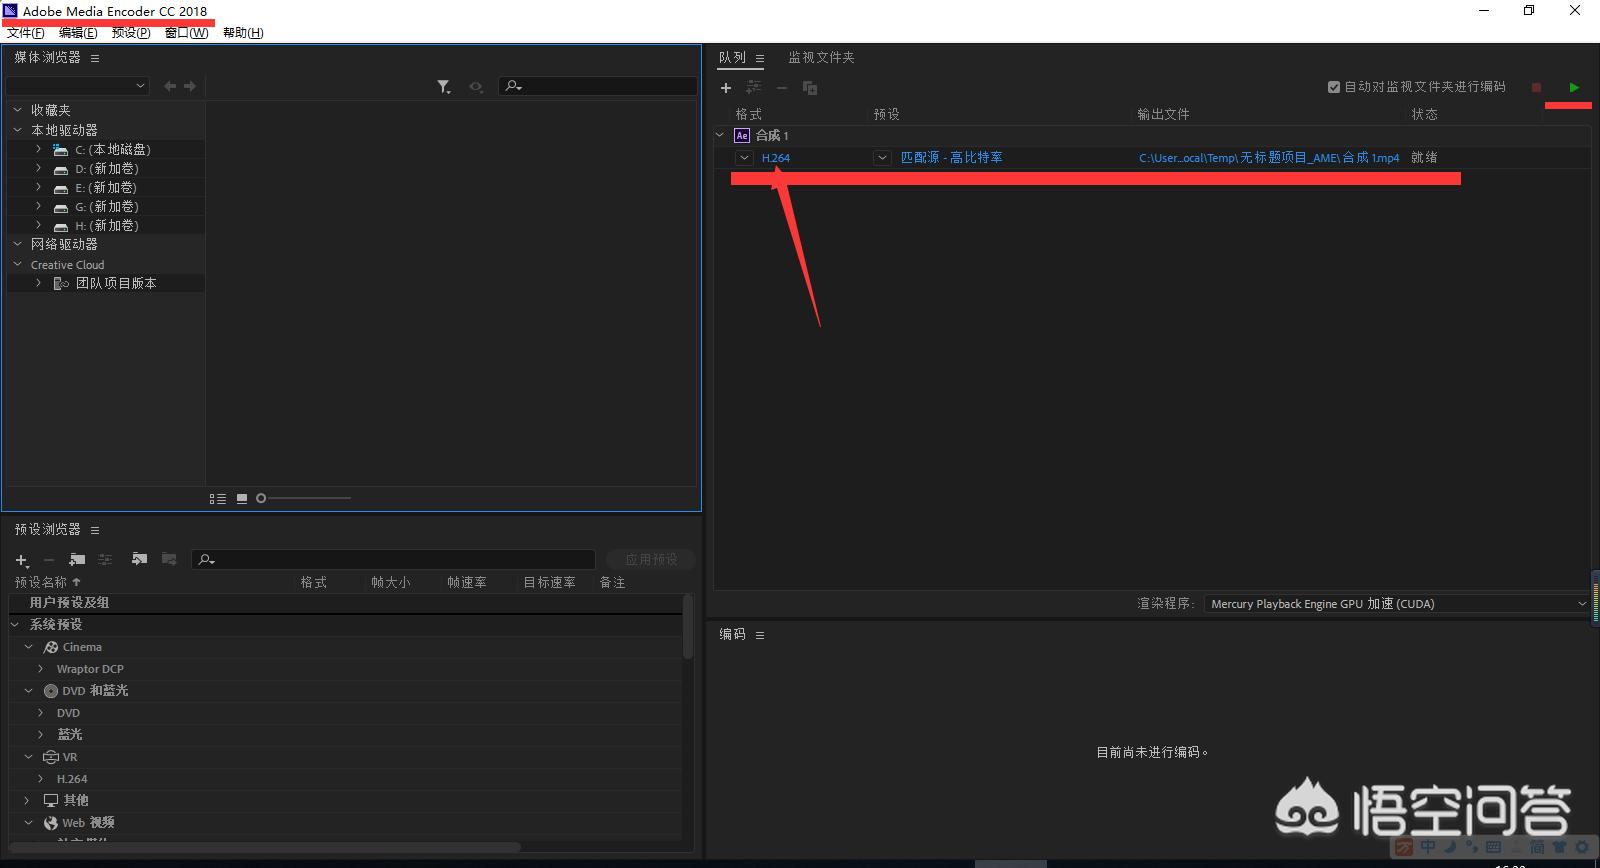Image resolution: width=1600 pixels, height=868 pixels.
Task: Click the Cinema film reel icon
Action: pos(51,647)
